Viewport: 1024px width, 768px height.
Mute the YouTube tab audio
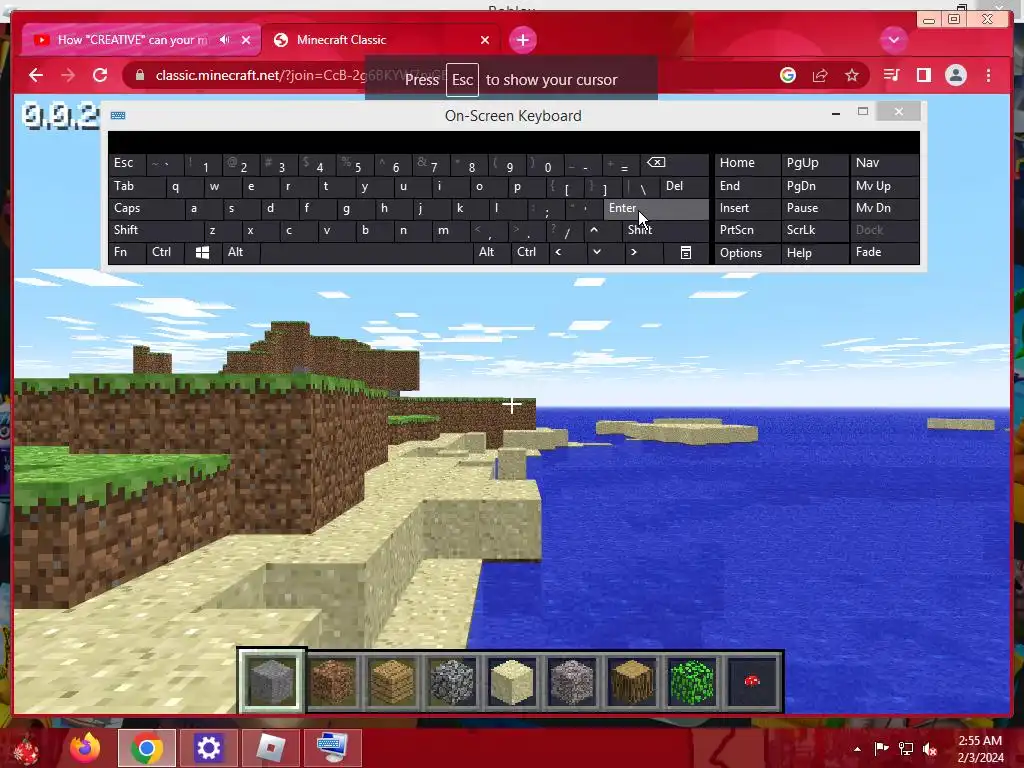coord(225,40)
